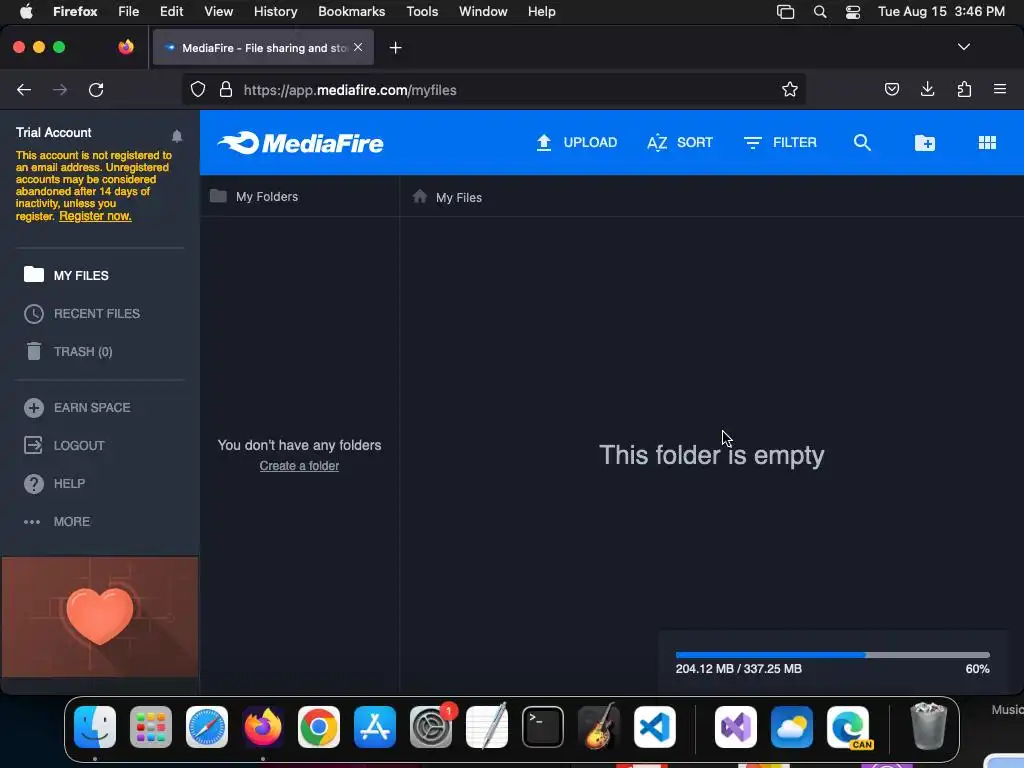This screenshot has height=768, width=1024.
Task: Launch Visual Studio Code from Dock
Action: click(x=654, y=727)
